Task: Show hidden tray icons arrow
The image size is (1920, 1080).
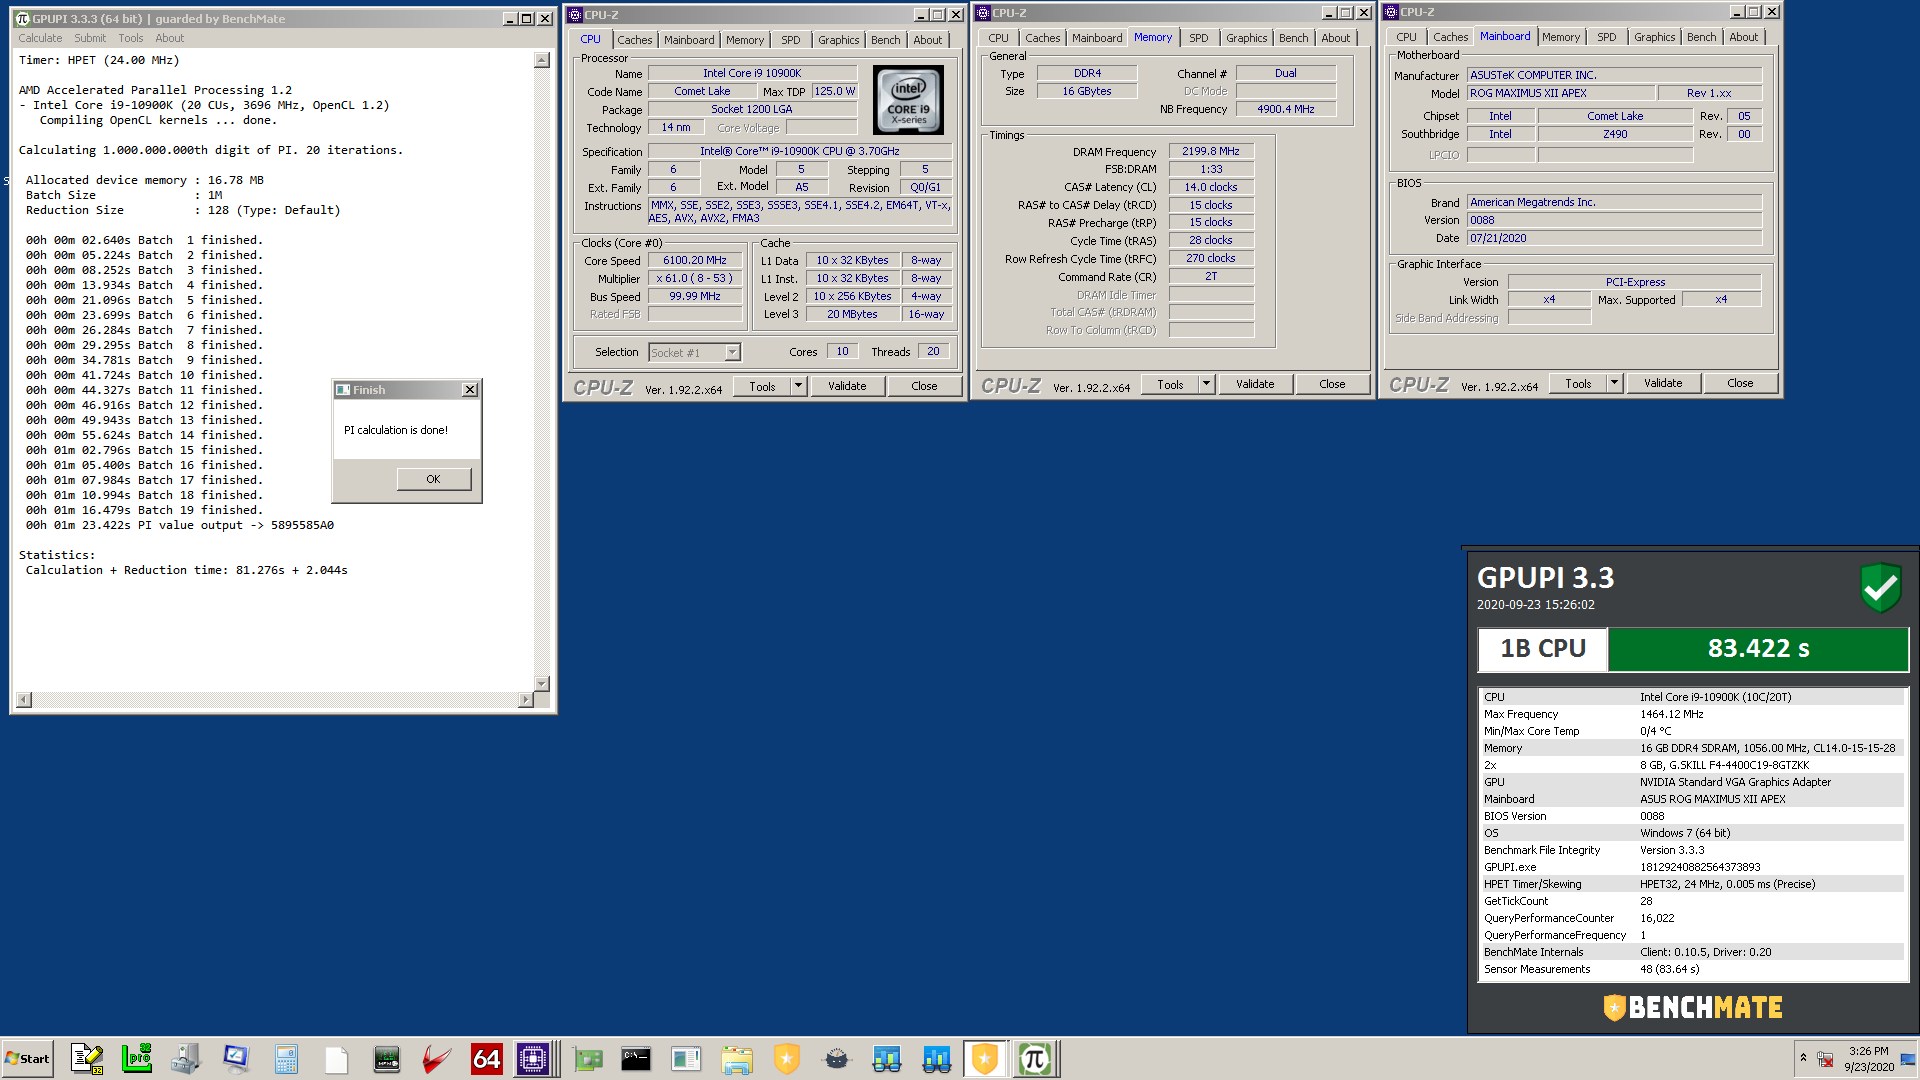Action: [x=1803, y=1057]
